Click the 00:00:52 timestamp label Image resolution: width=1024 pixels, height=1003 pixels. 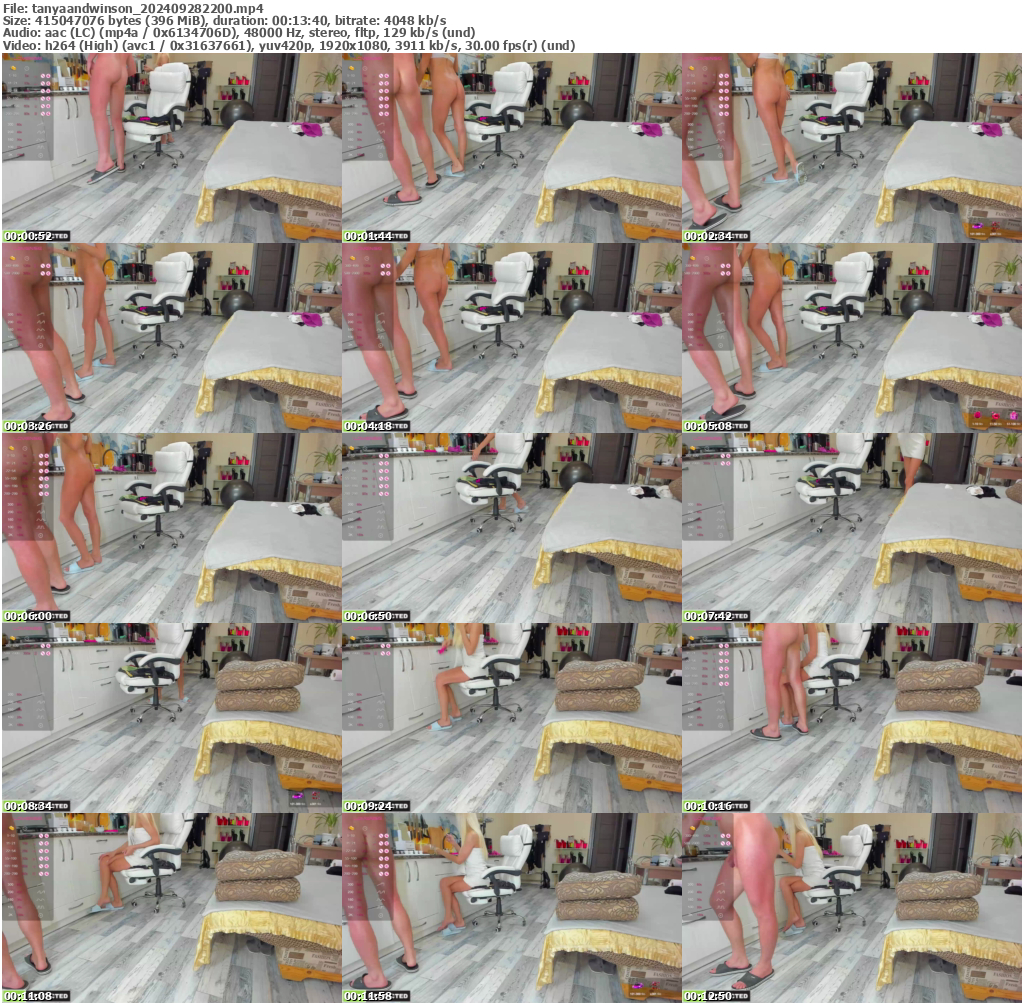[28, 237]
